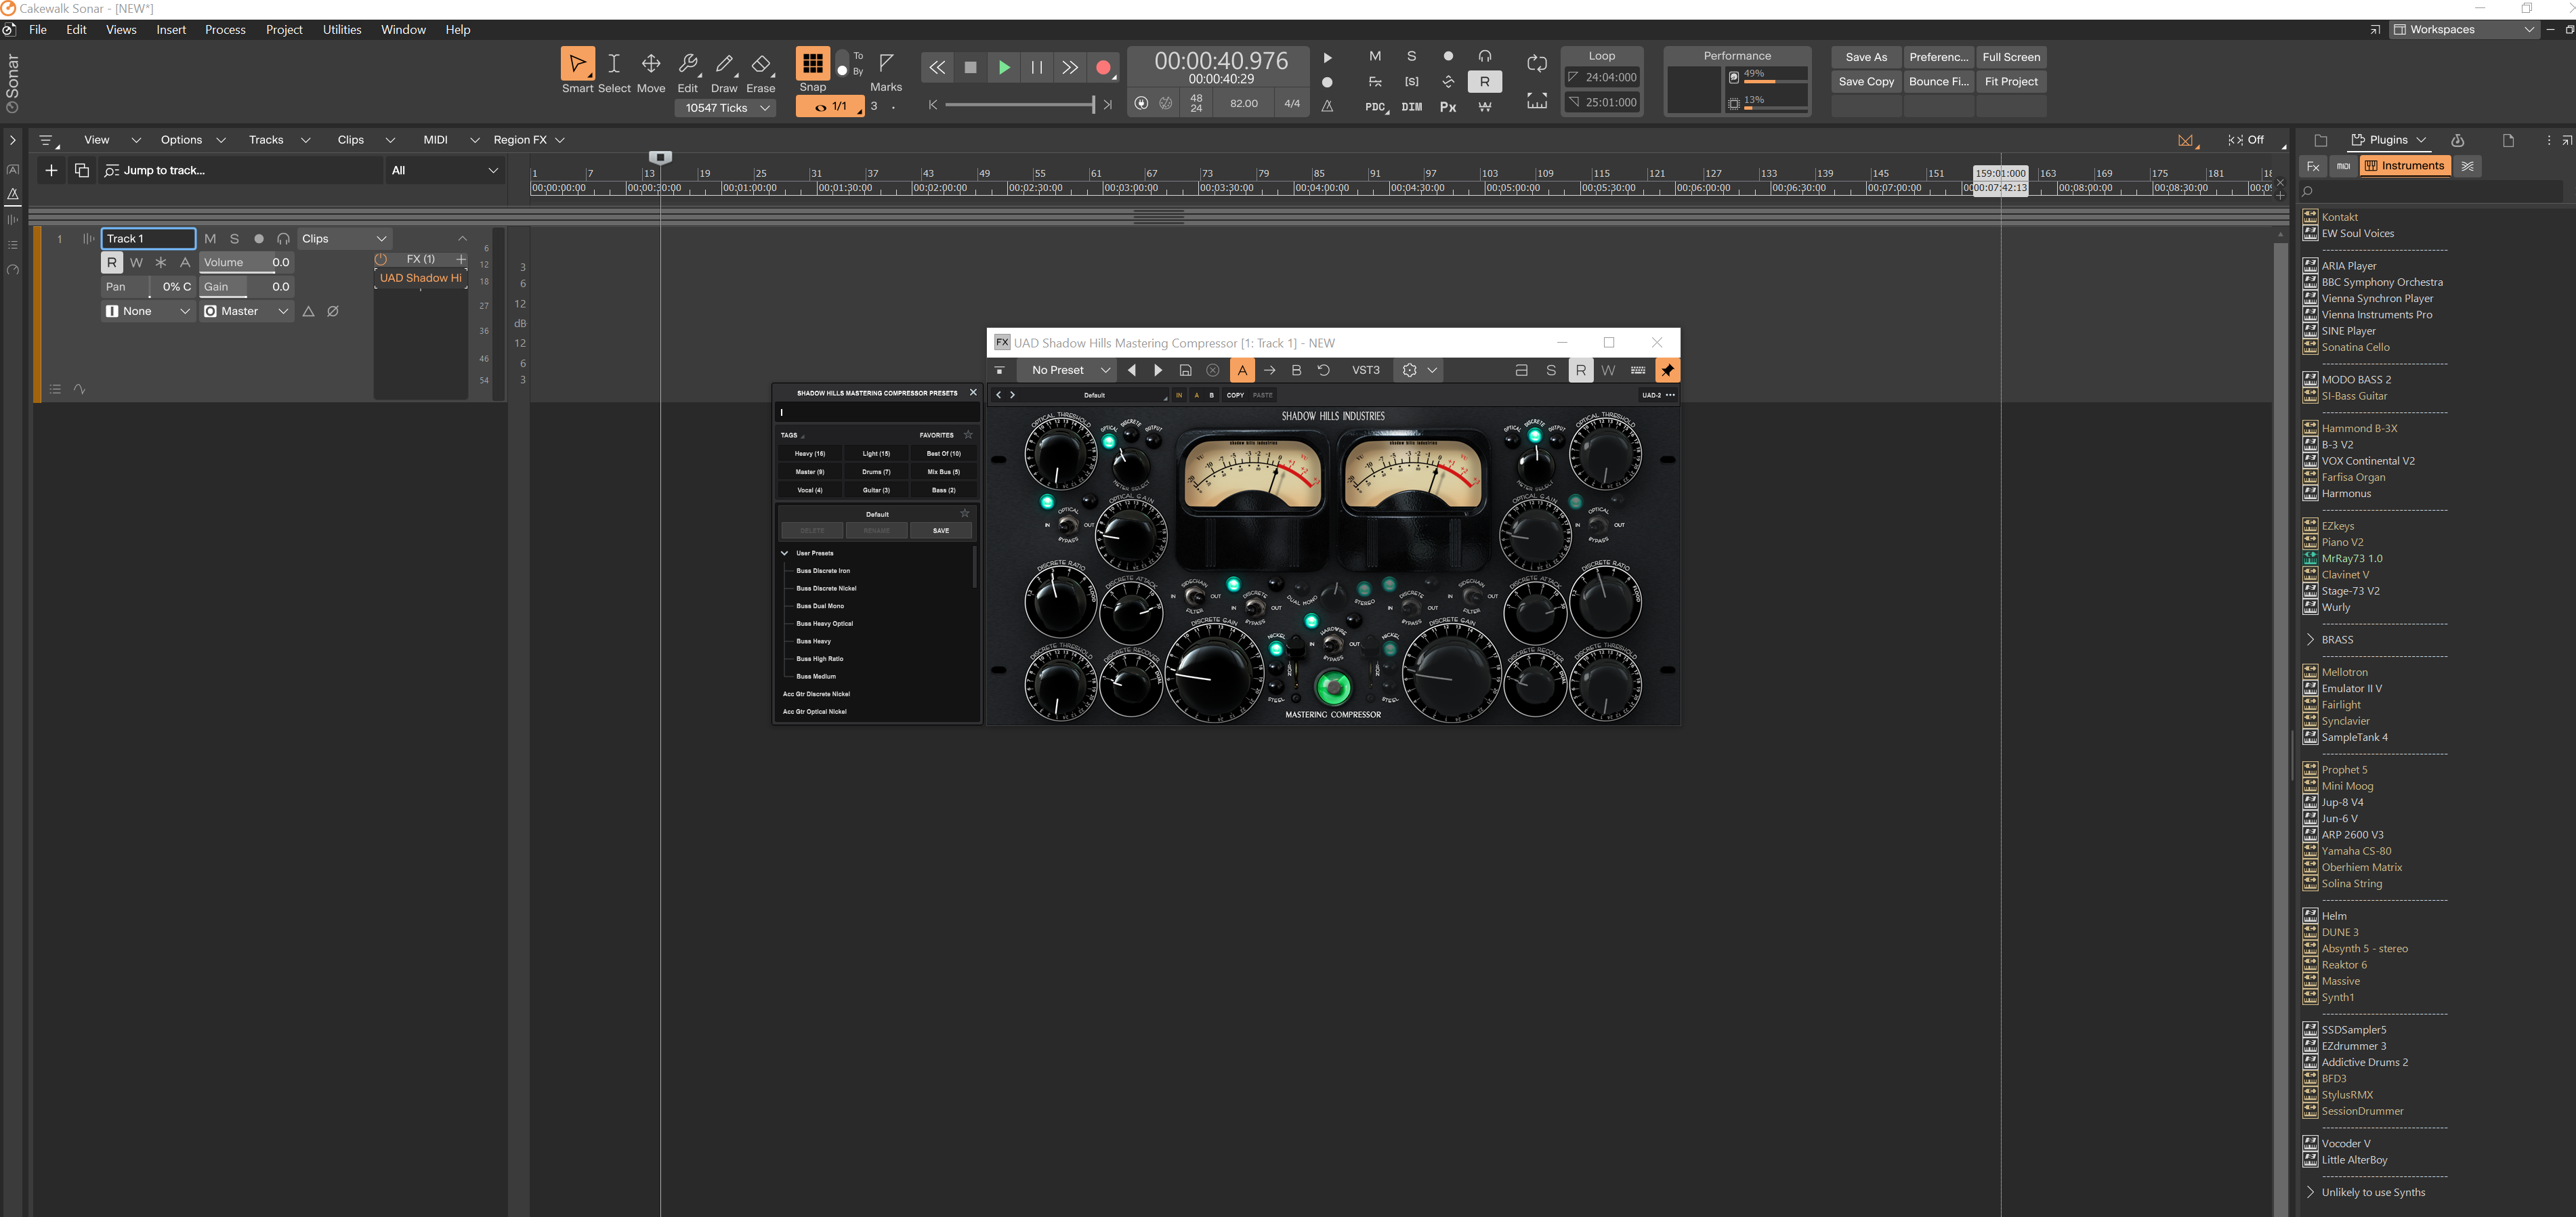Image resolution: width=2576 pixels, height=1217 pixels.
Task: Choose the Select tool
Action: 614,64
